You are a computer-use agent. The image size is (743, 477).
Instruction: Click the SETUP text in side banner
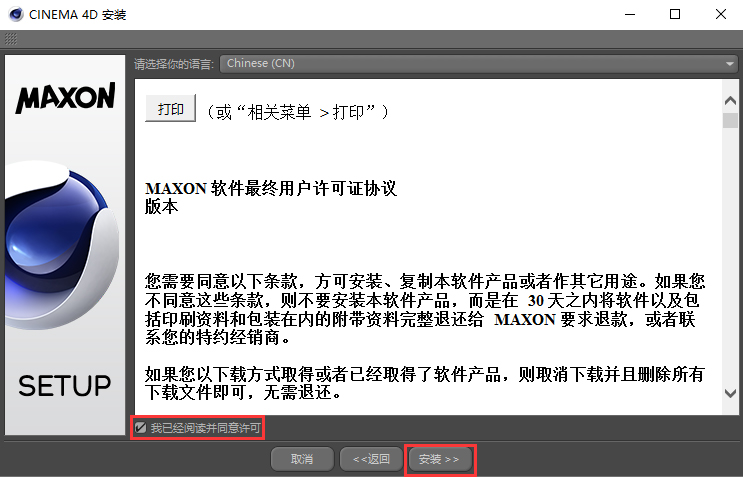65,386
